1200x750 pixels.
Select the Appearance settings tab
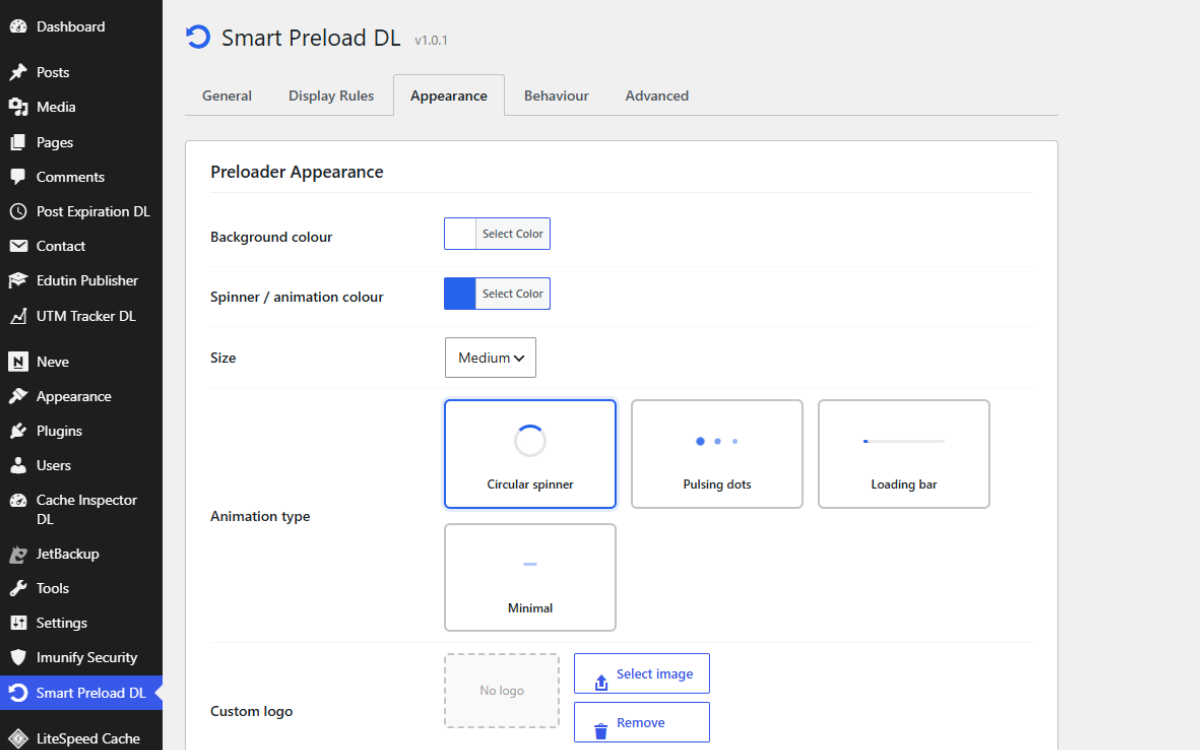point(449,96)
